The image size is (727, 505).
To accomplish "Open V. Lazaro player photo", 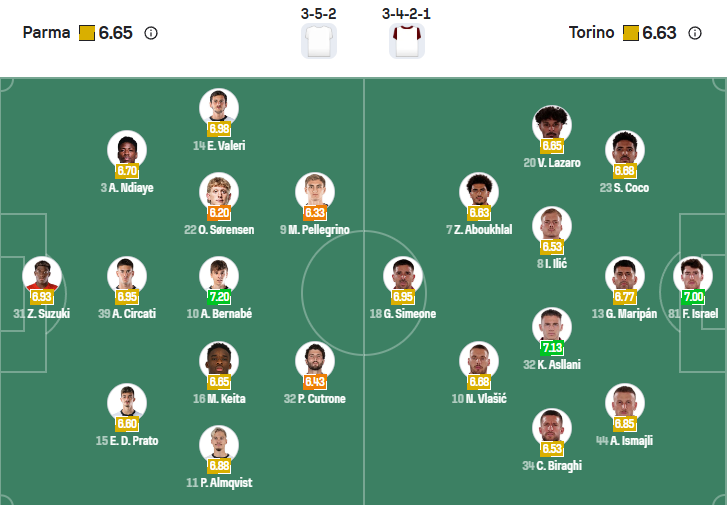I will click(x=552, y=123).
